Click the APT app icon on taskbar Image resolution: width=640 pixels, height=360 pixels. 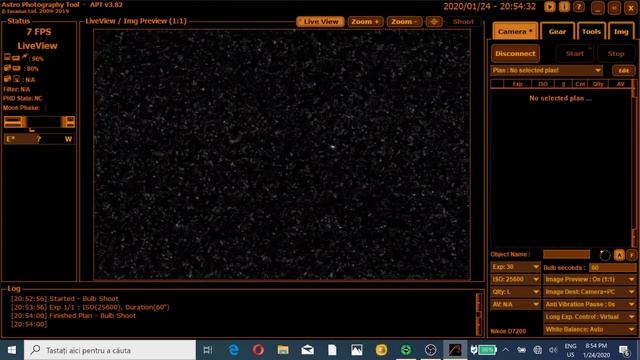455,350
